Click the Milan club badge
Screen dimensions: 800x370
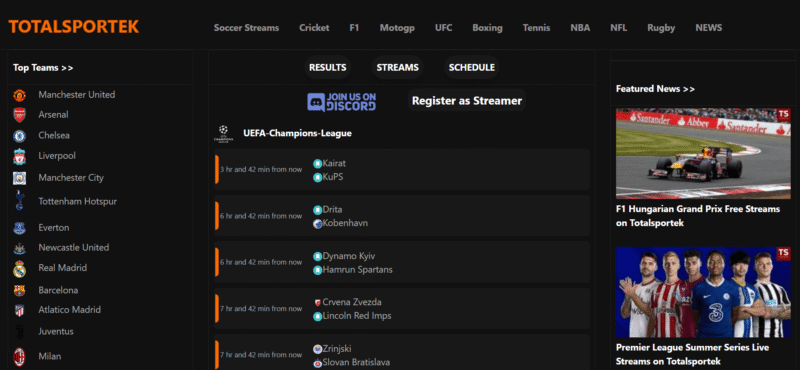[19, 356]
